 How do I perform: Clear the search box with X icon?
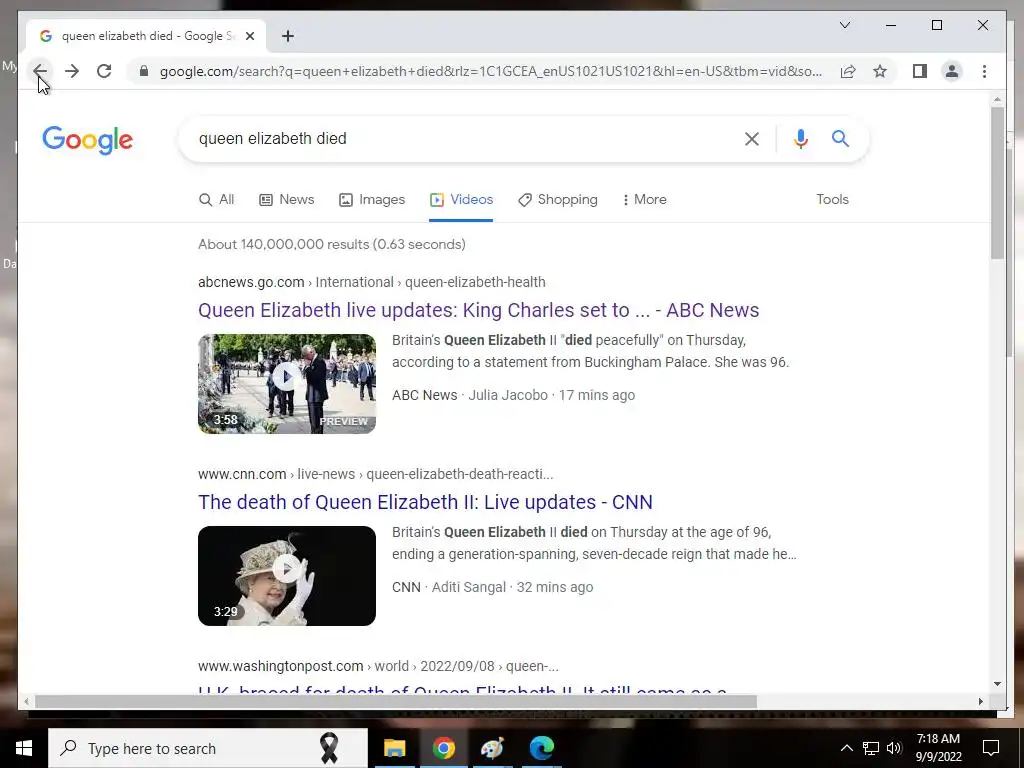752,138
